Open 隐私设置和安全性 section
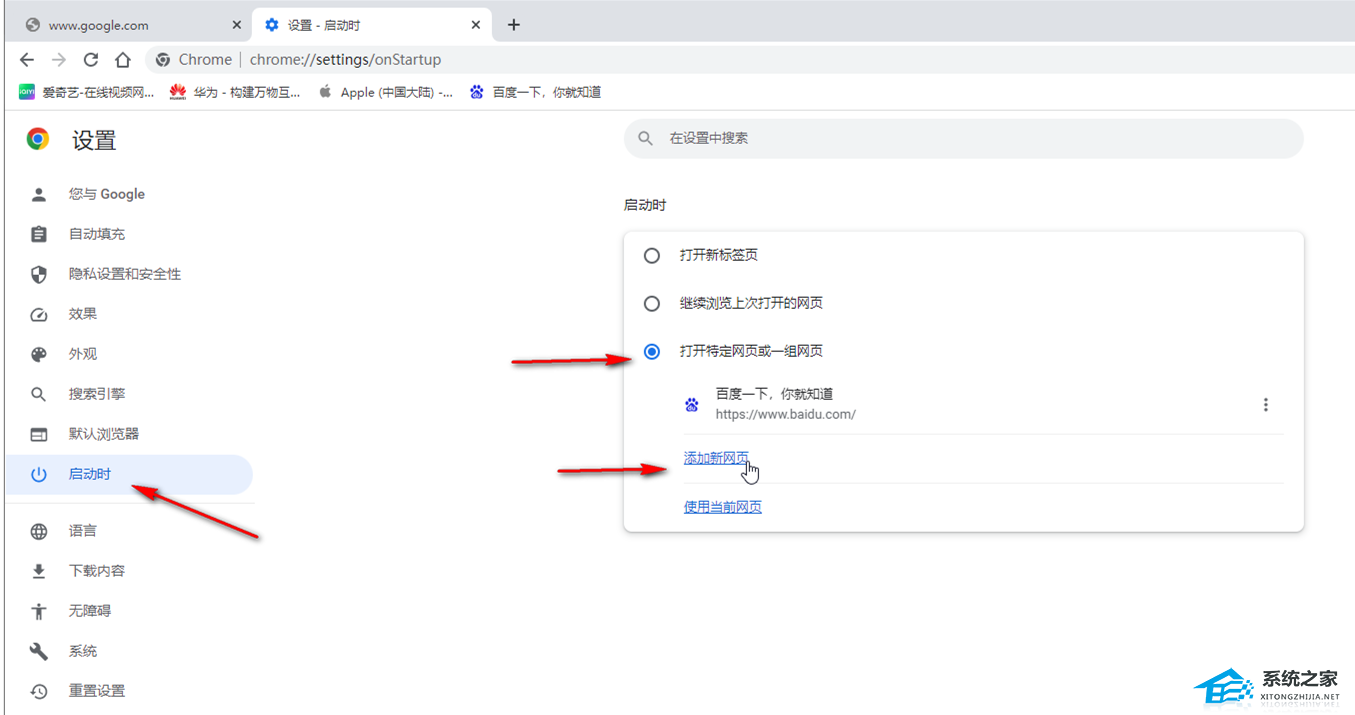Screen dimensions: 1355x715 point(125,274)
